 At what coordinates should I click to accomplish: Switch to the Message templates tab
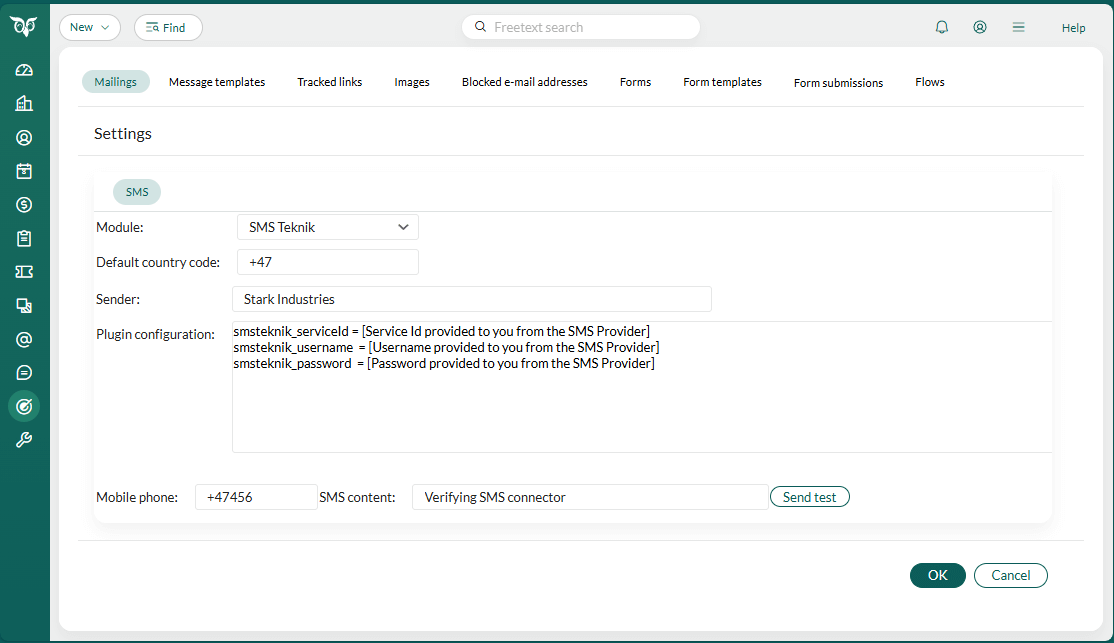point(217,82)
